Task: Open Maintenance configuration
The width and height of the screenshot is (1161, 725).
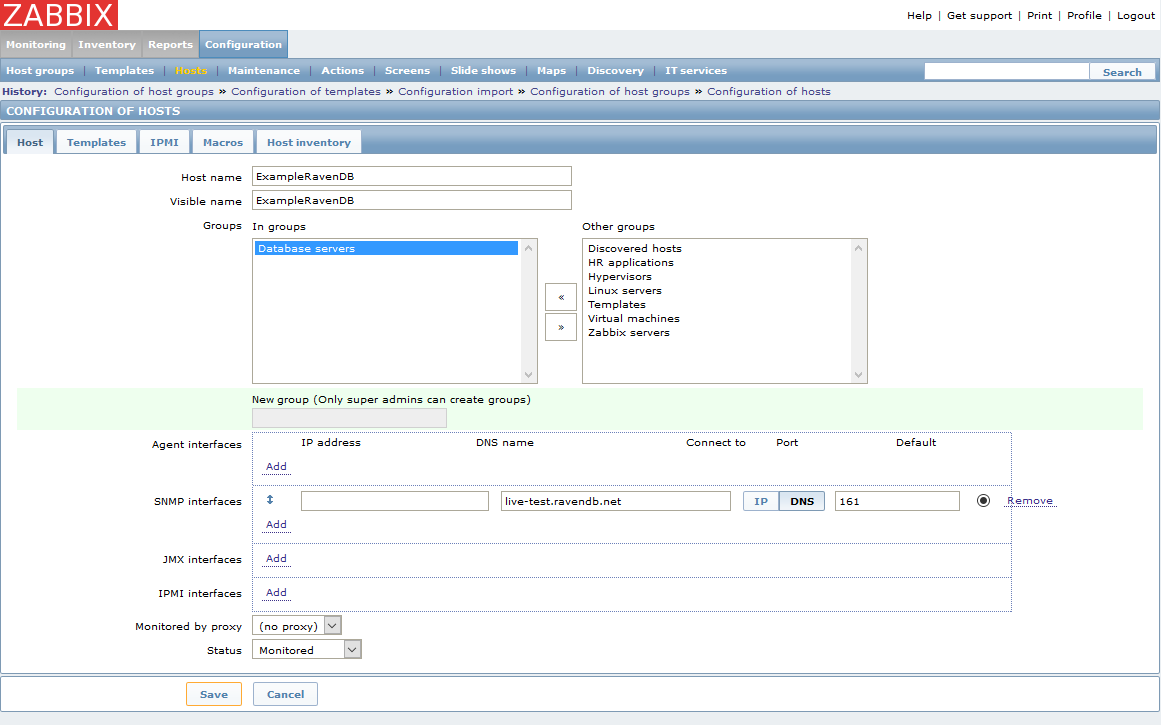Action: pyautogui.click(x=264, y=70)
